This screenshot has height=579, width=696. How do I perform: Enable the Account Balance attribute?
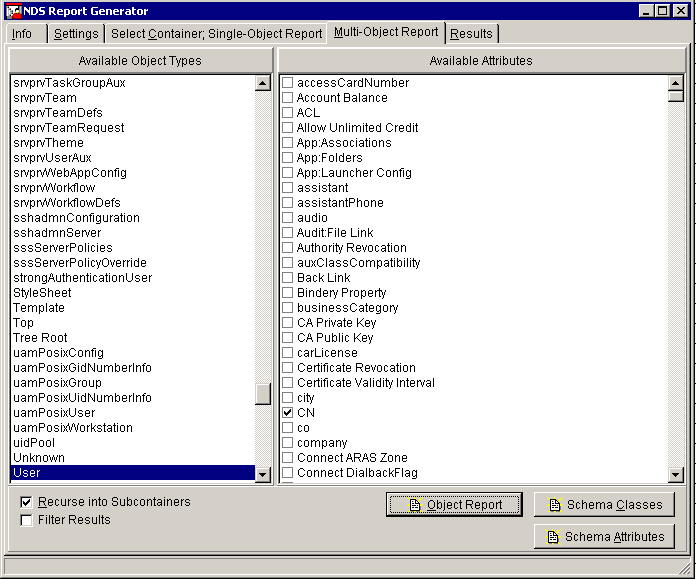(x=288, y=98)
